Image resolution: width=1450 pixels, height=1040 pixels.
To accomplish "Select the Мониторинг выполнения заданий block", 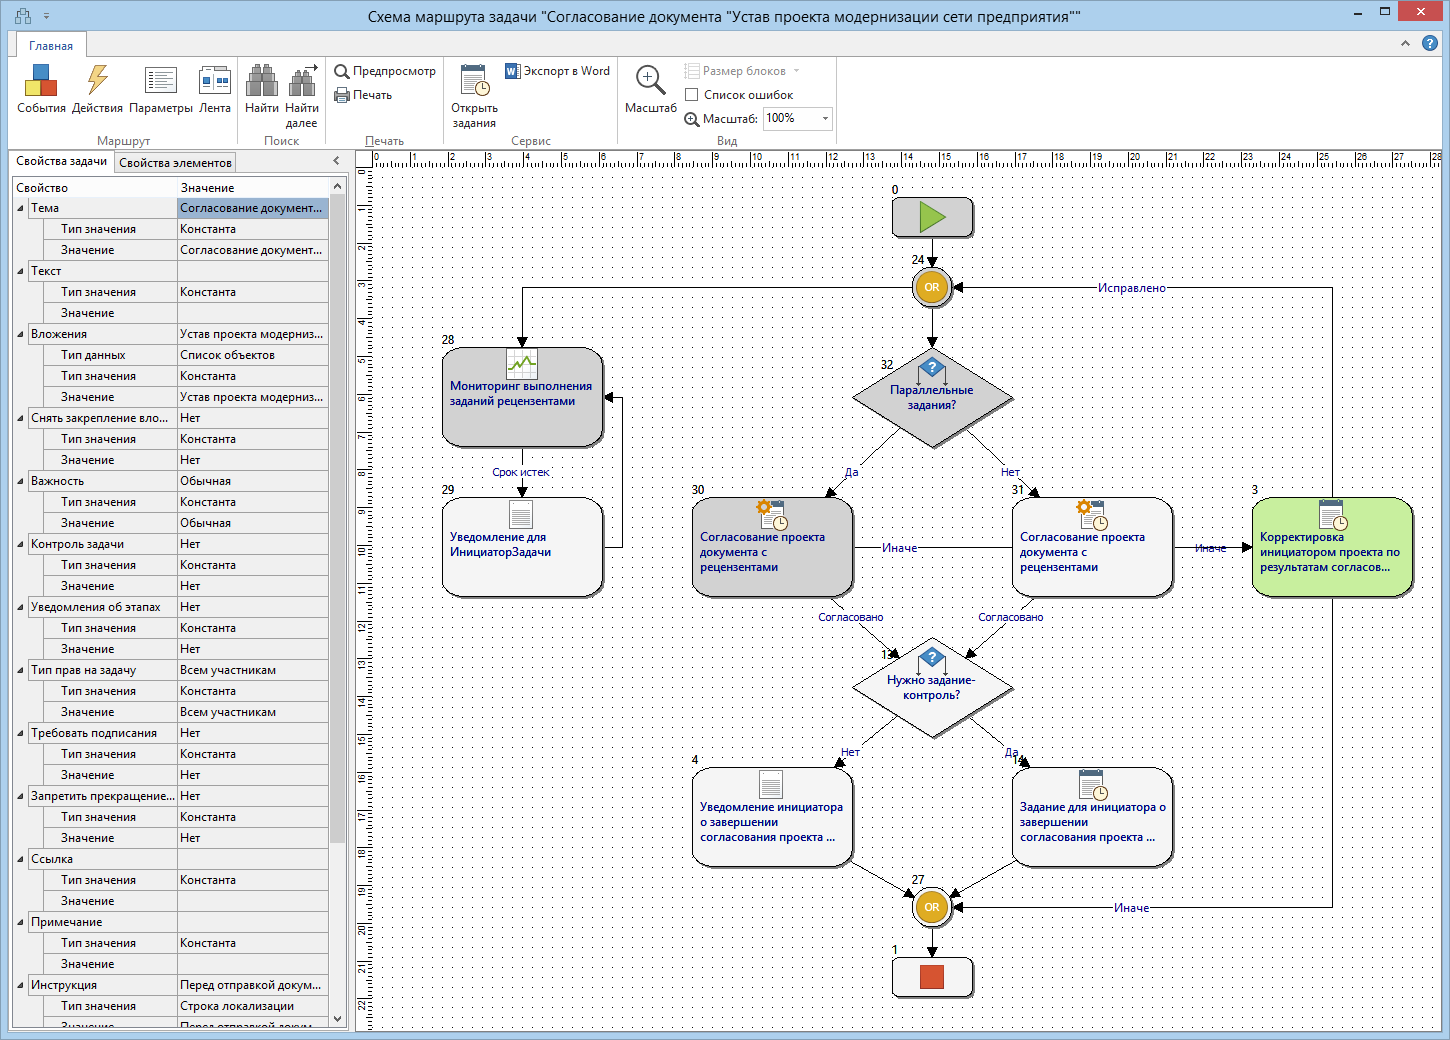I will (x=522, y=397).
